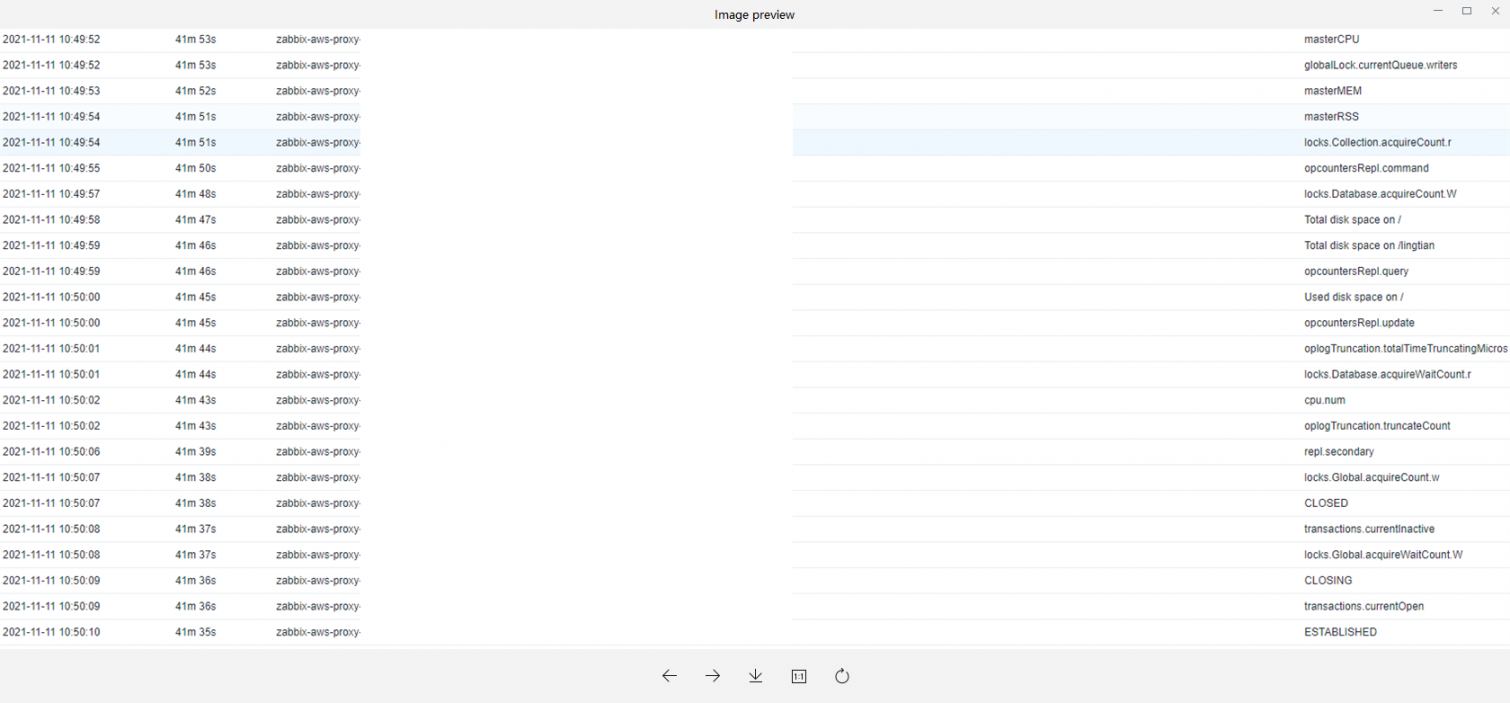The width and height of the screenshot is (1510, 703).
Task: Select 'transactions.currentOpen' item
Action: click(1364, 607)
